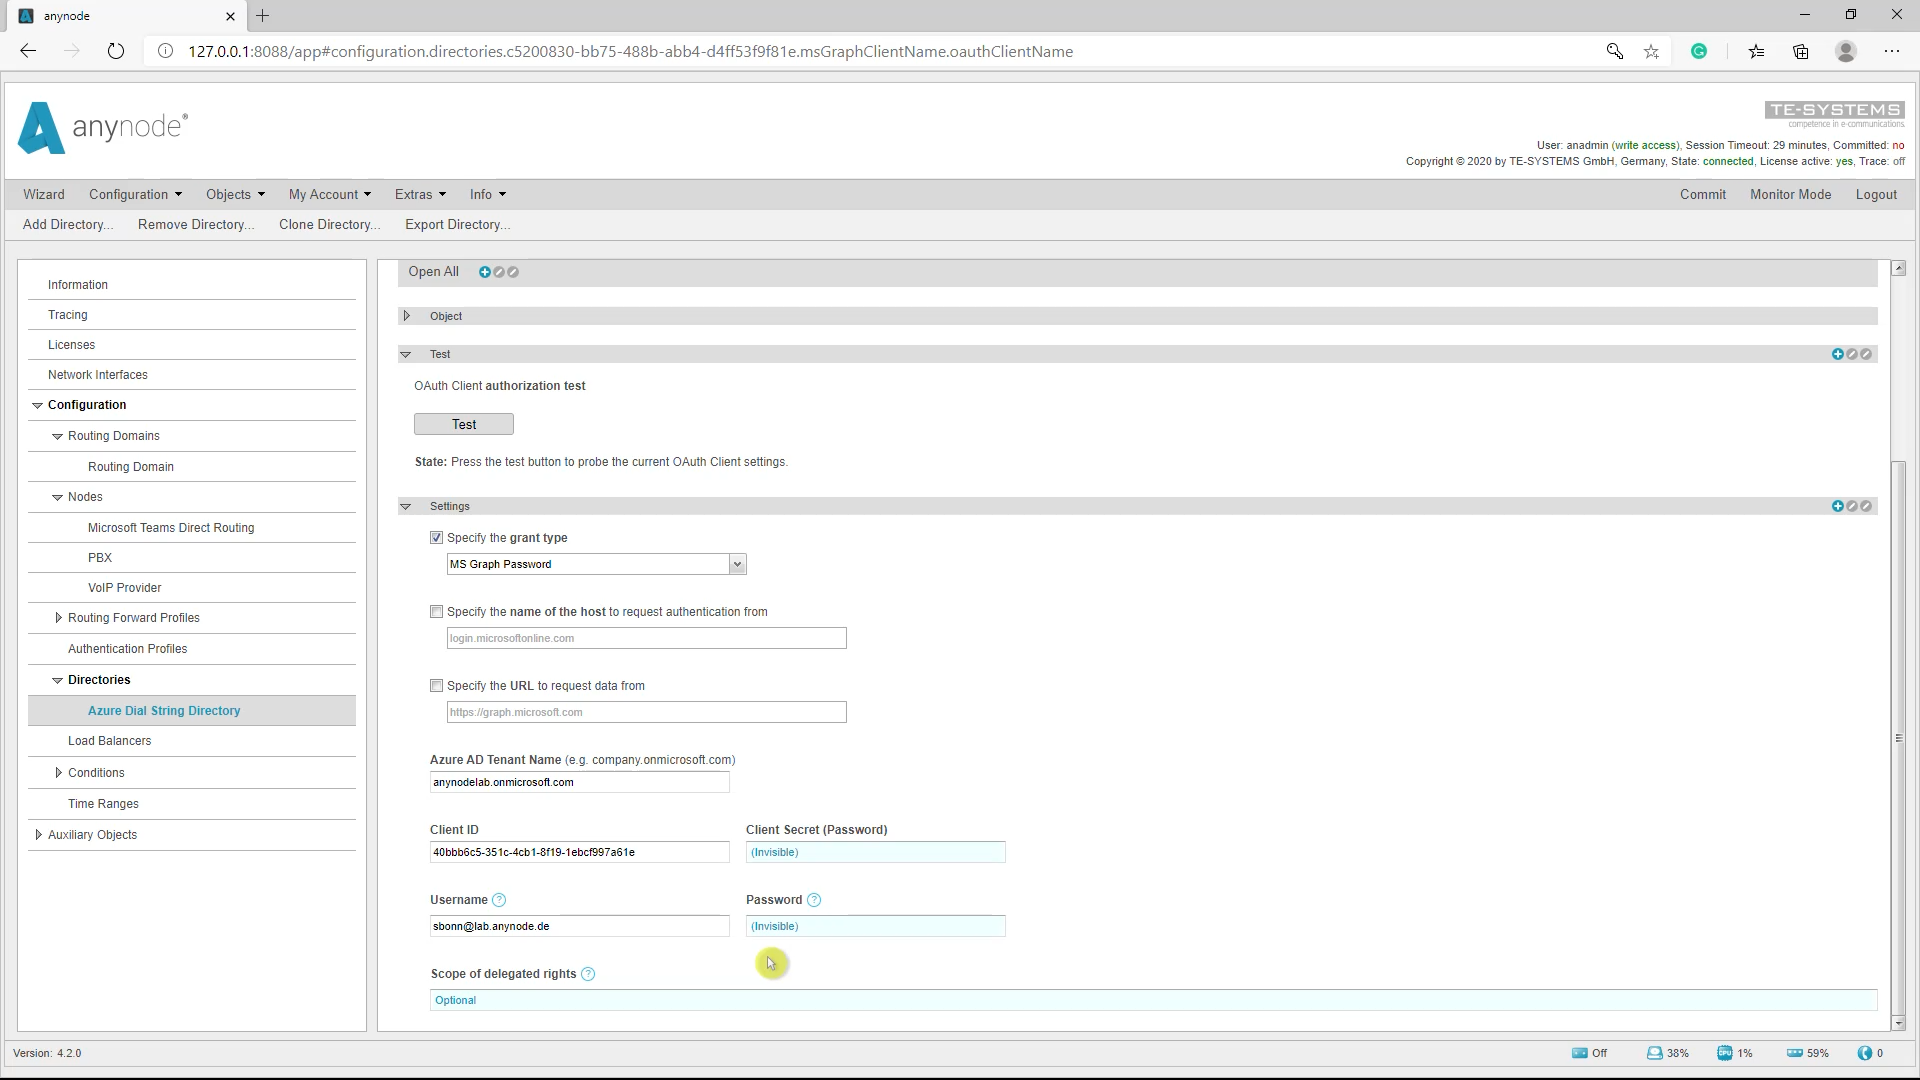Enable Specify the name of the host checkbox
Viewport: 1920px width, 1080px height.
pos(436,612)
